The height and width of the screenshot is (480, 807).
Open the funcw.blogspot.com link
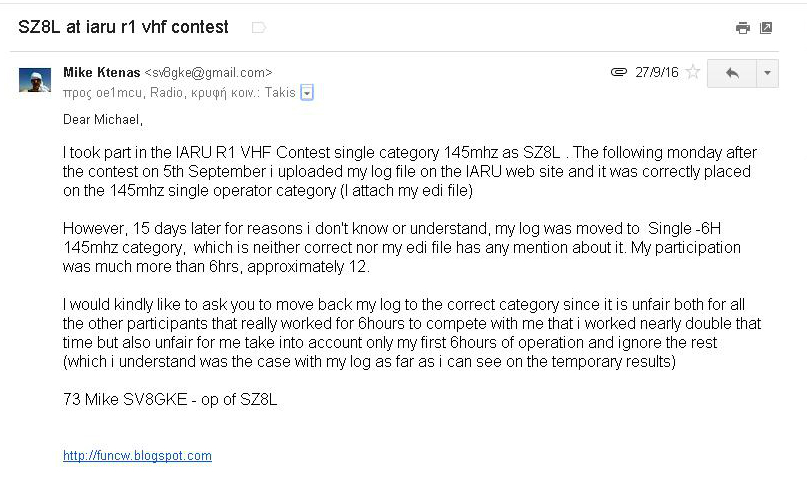[137, 456]
